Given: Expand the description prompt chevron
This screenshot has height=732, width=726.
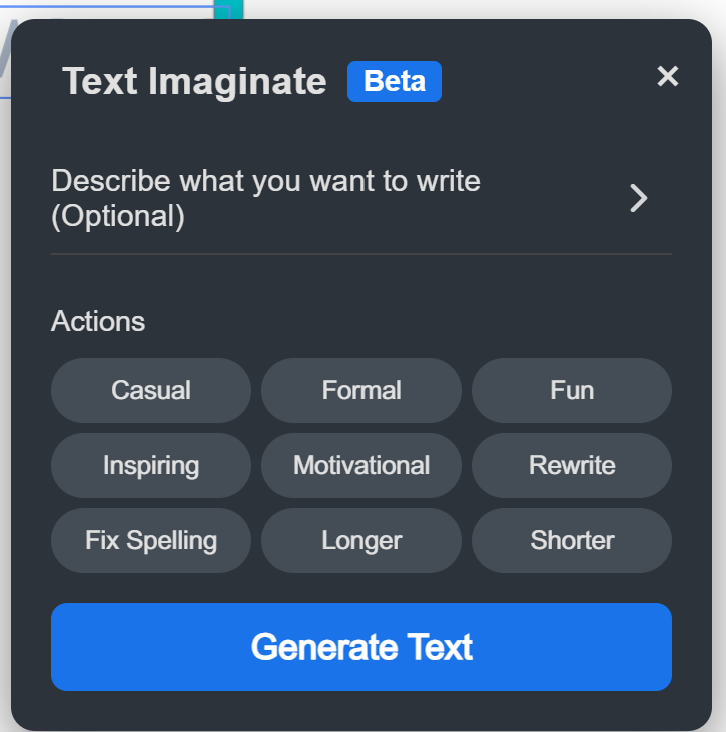Looking at the screenshot, I should [638, 198].
